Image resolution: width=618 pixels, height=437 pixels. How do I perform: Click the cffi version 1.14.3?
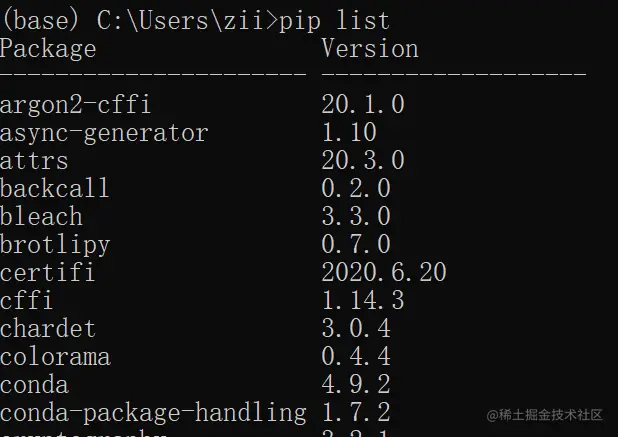pyautogui.click(x=363, y=300)
